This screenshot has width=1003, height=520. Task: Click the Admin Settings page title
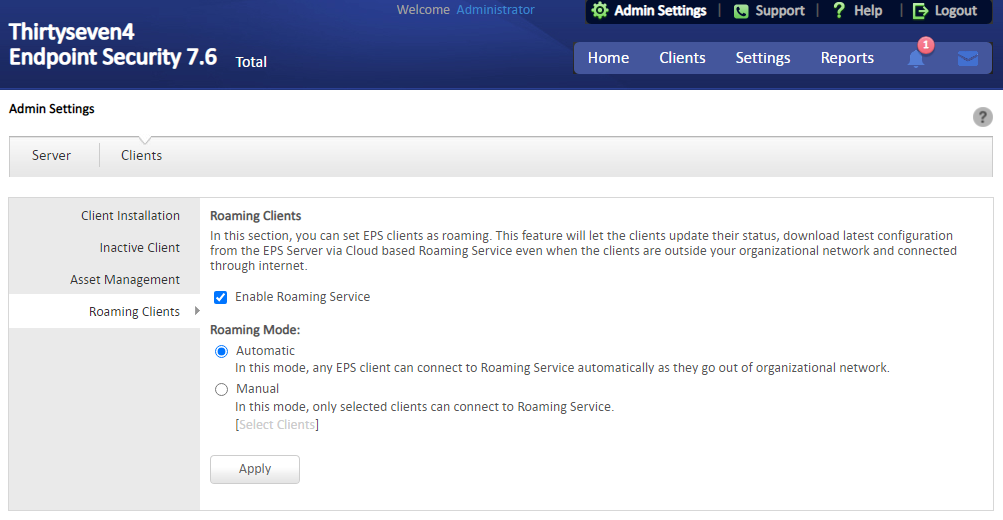coord(52,109)
